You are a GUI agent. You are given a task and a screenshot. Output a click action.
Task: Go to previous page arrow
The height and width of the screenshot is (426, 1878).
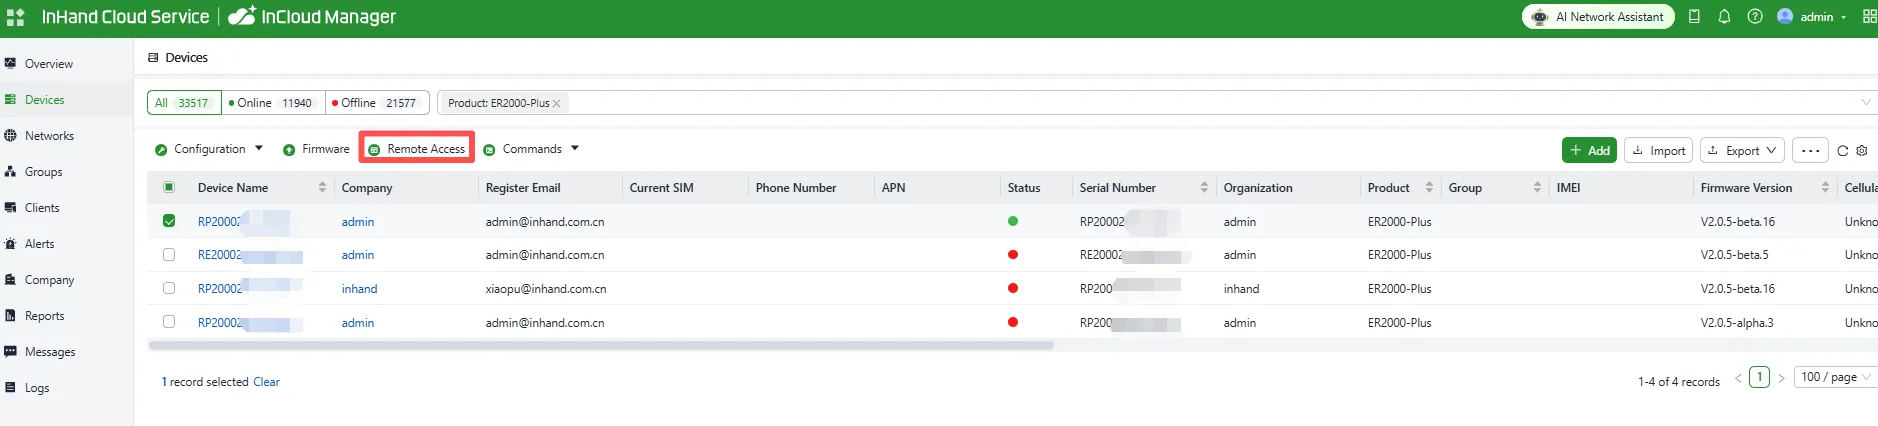[x=1738, y=378]
